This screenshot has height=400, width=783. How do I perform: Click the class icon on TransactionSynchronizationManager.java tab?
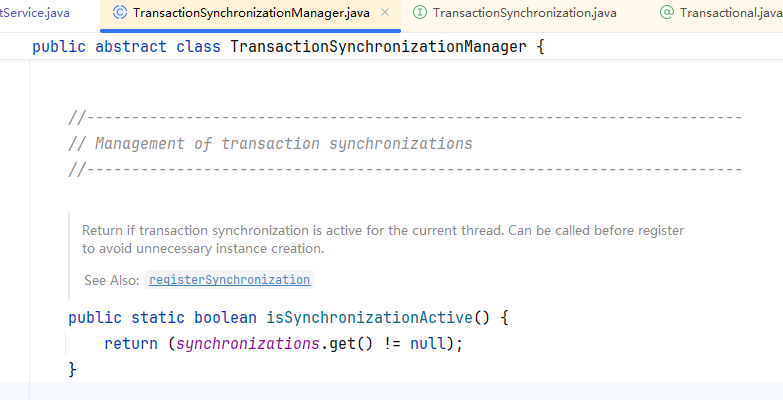[120, 12]
